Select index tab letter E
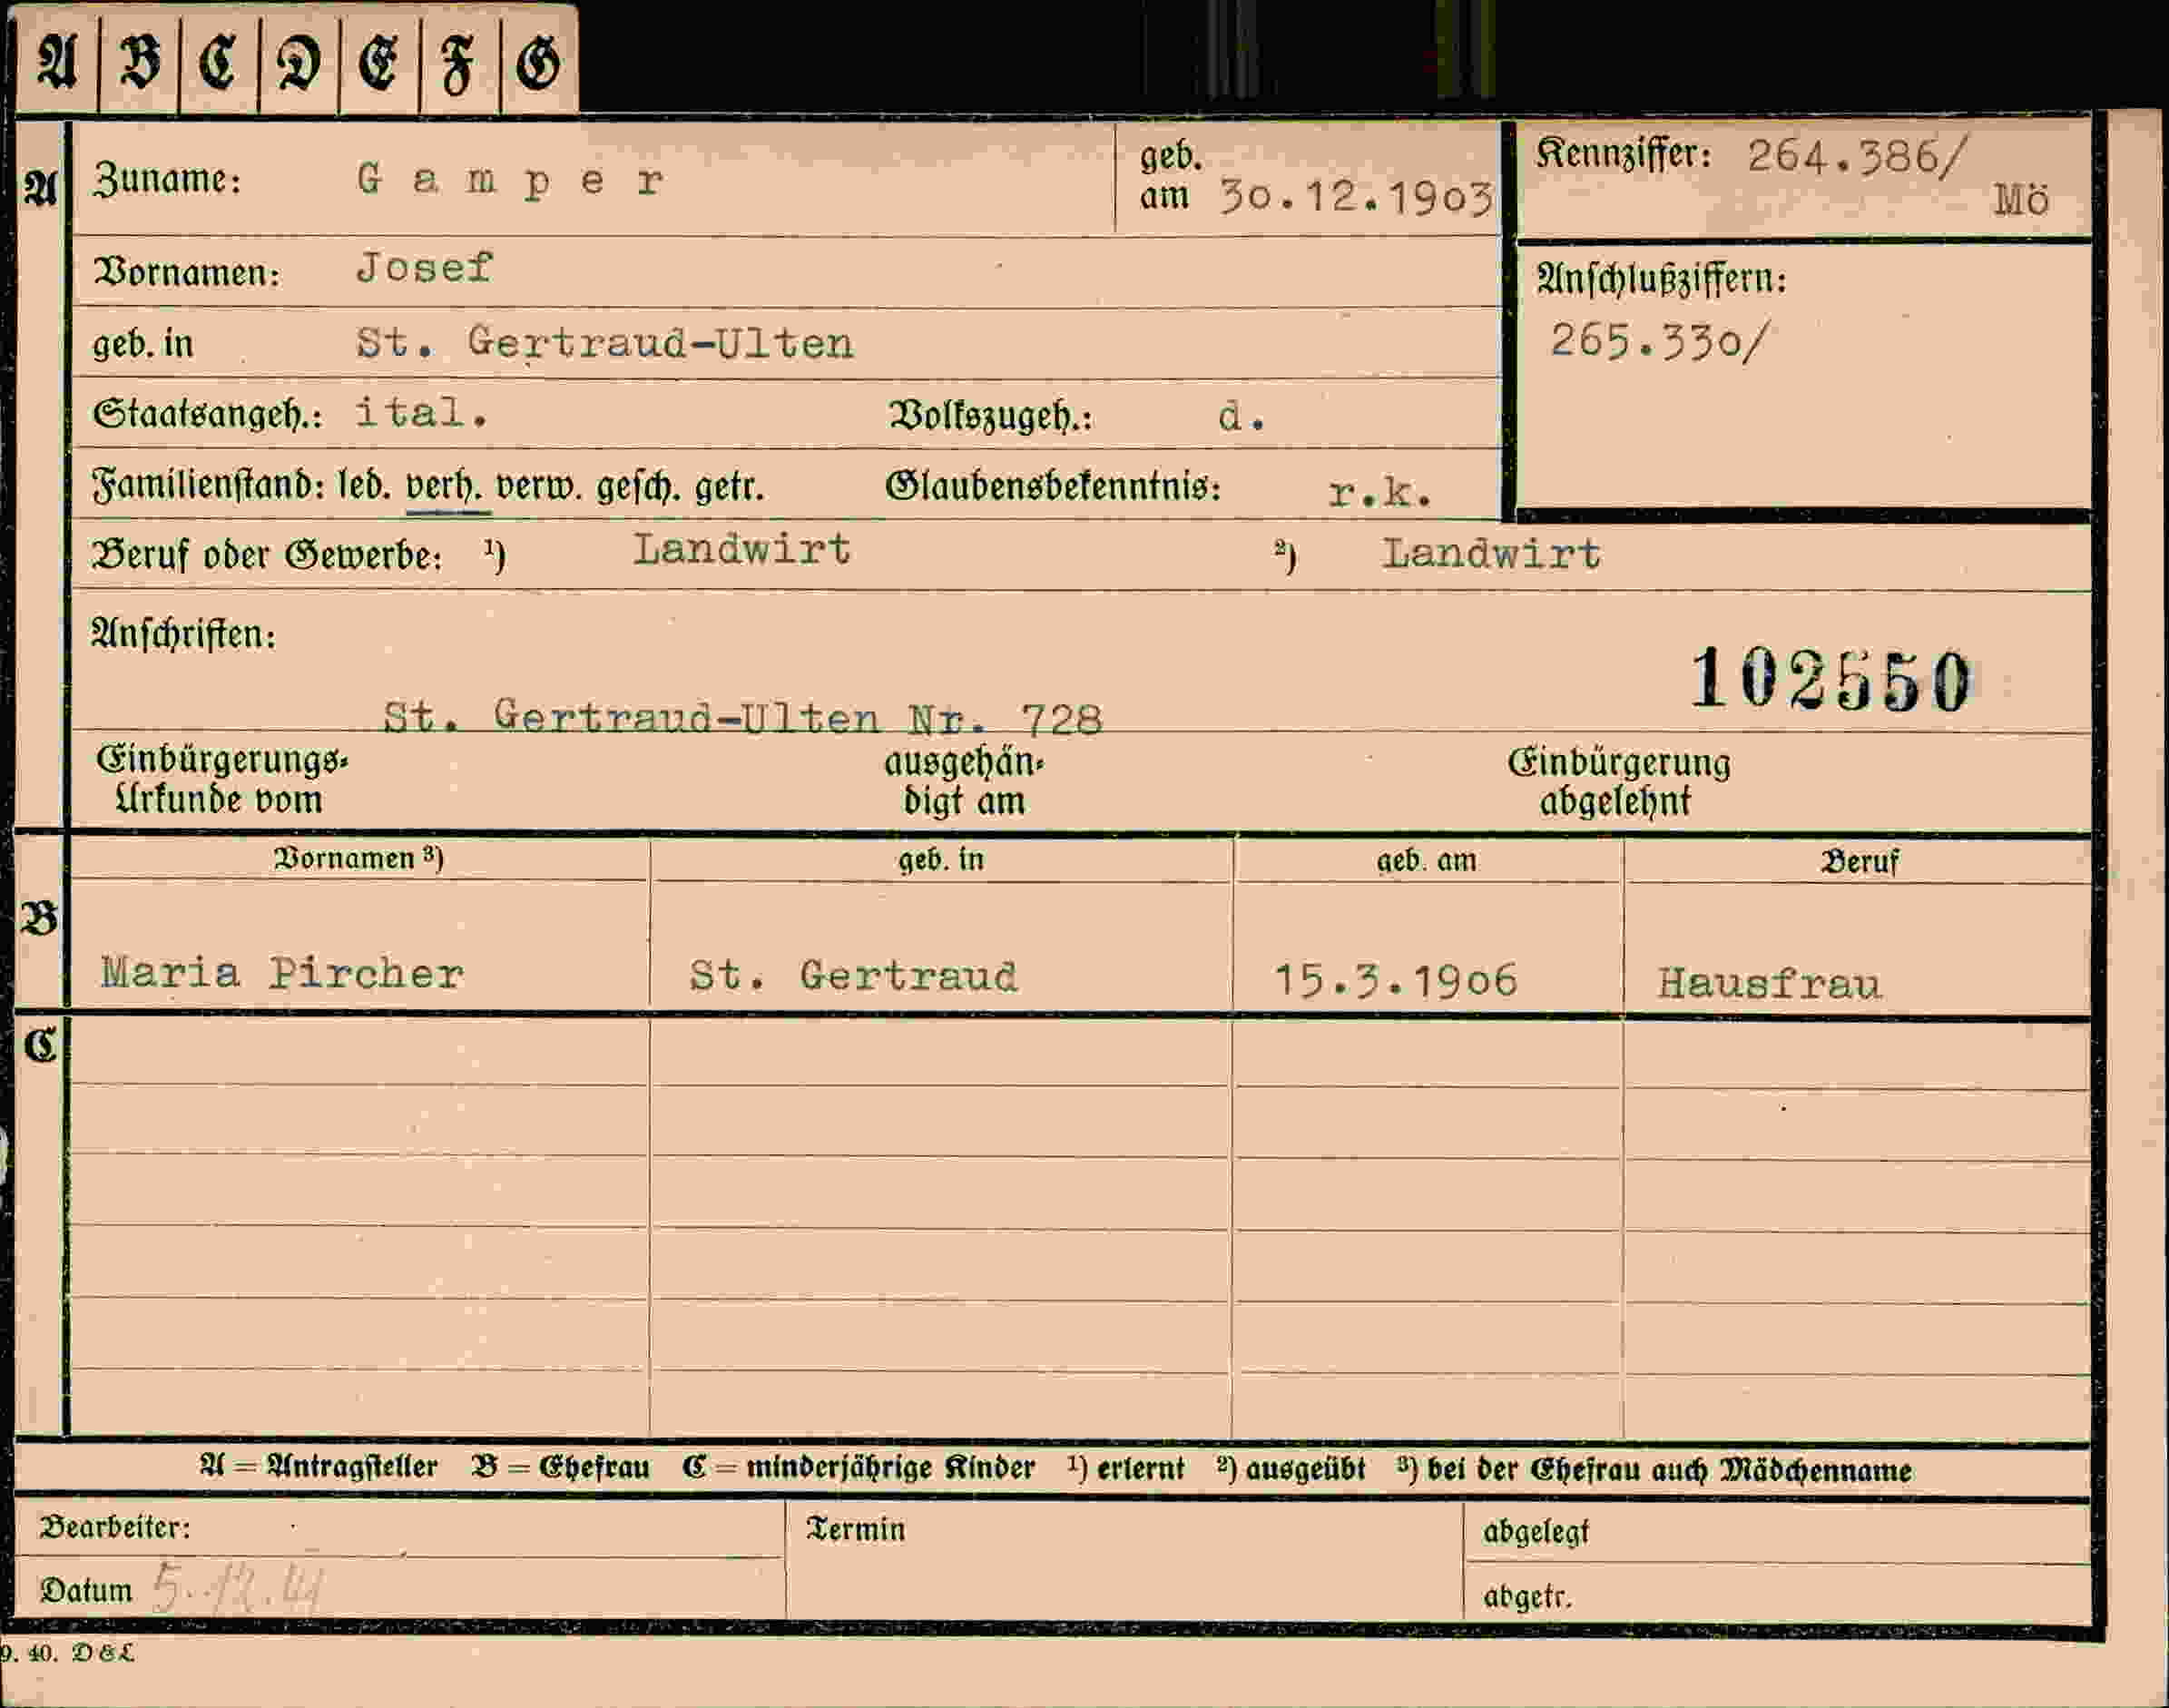2169x1708 pixels. pyautogui.click(x=378, y=63)
